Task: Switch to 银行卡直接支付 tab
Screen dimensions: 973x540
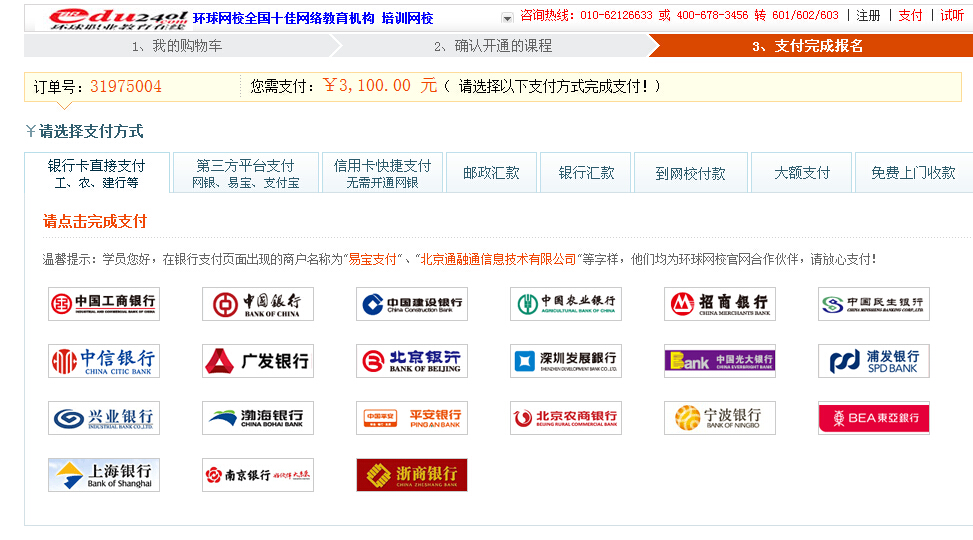Action: 97,173
